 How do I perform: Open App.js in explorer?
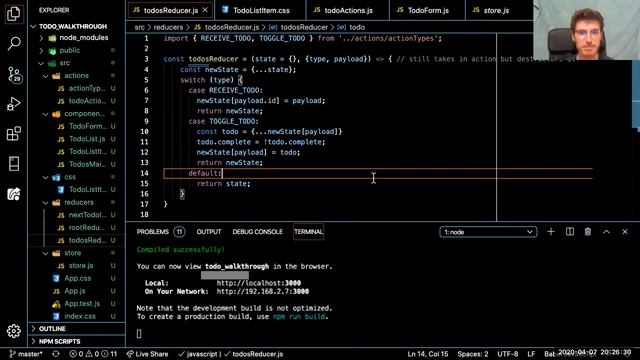pos(77,291)
